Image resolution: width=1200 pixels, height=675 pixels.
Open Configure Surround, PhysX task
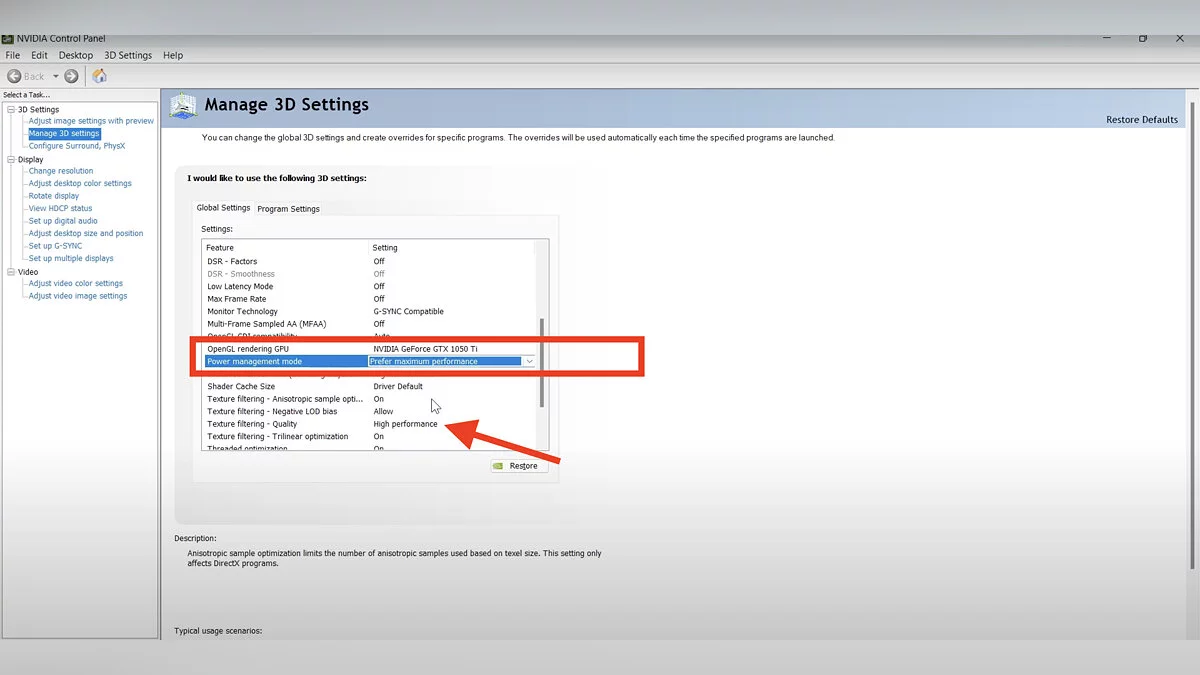pos(77,146)
